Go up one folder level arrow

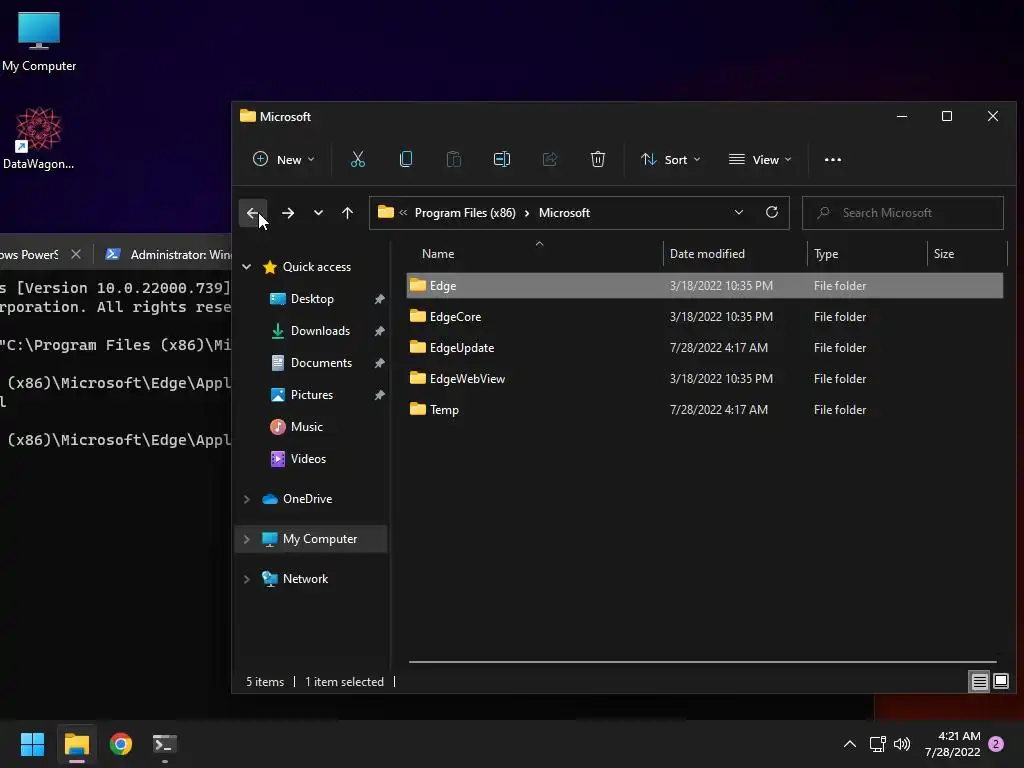[x=347, y=213]
